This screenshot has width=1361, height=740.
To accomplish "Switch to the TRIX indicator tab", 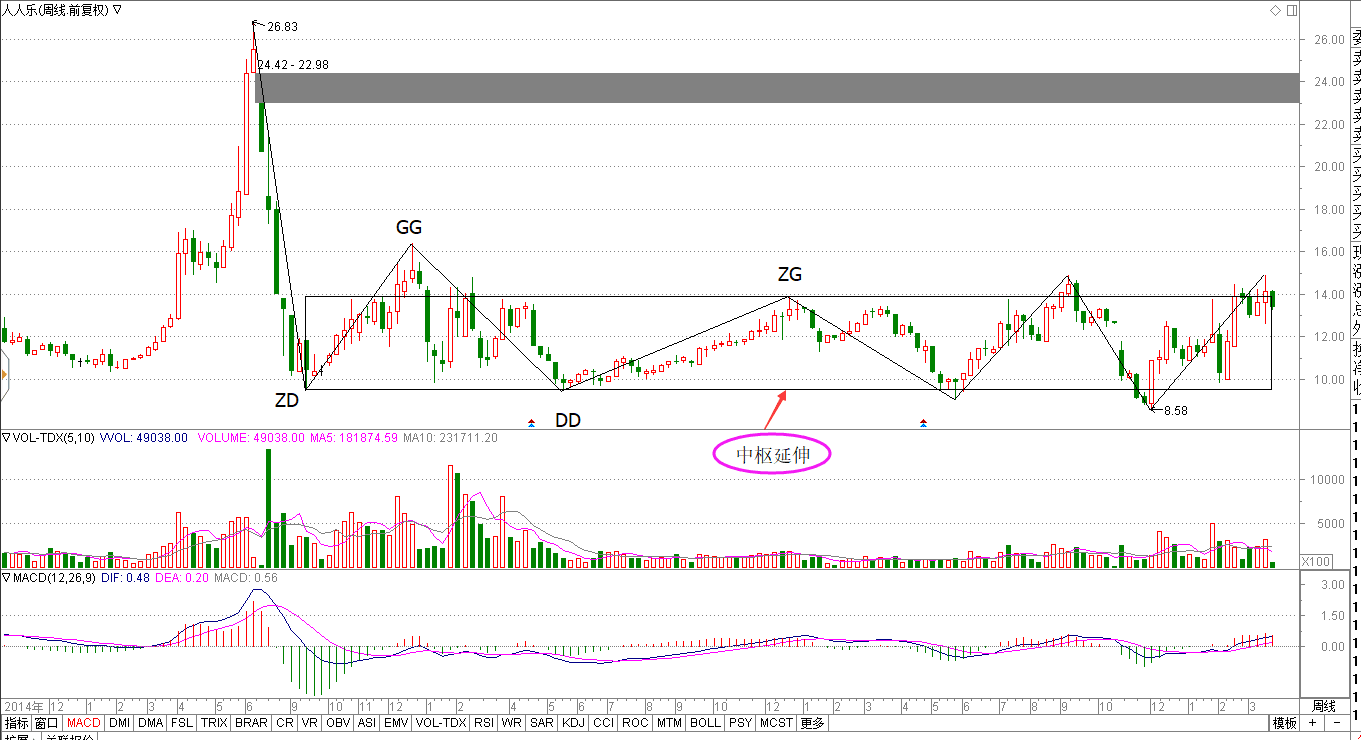I will [213, 723].
